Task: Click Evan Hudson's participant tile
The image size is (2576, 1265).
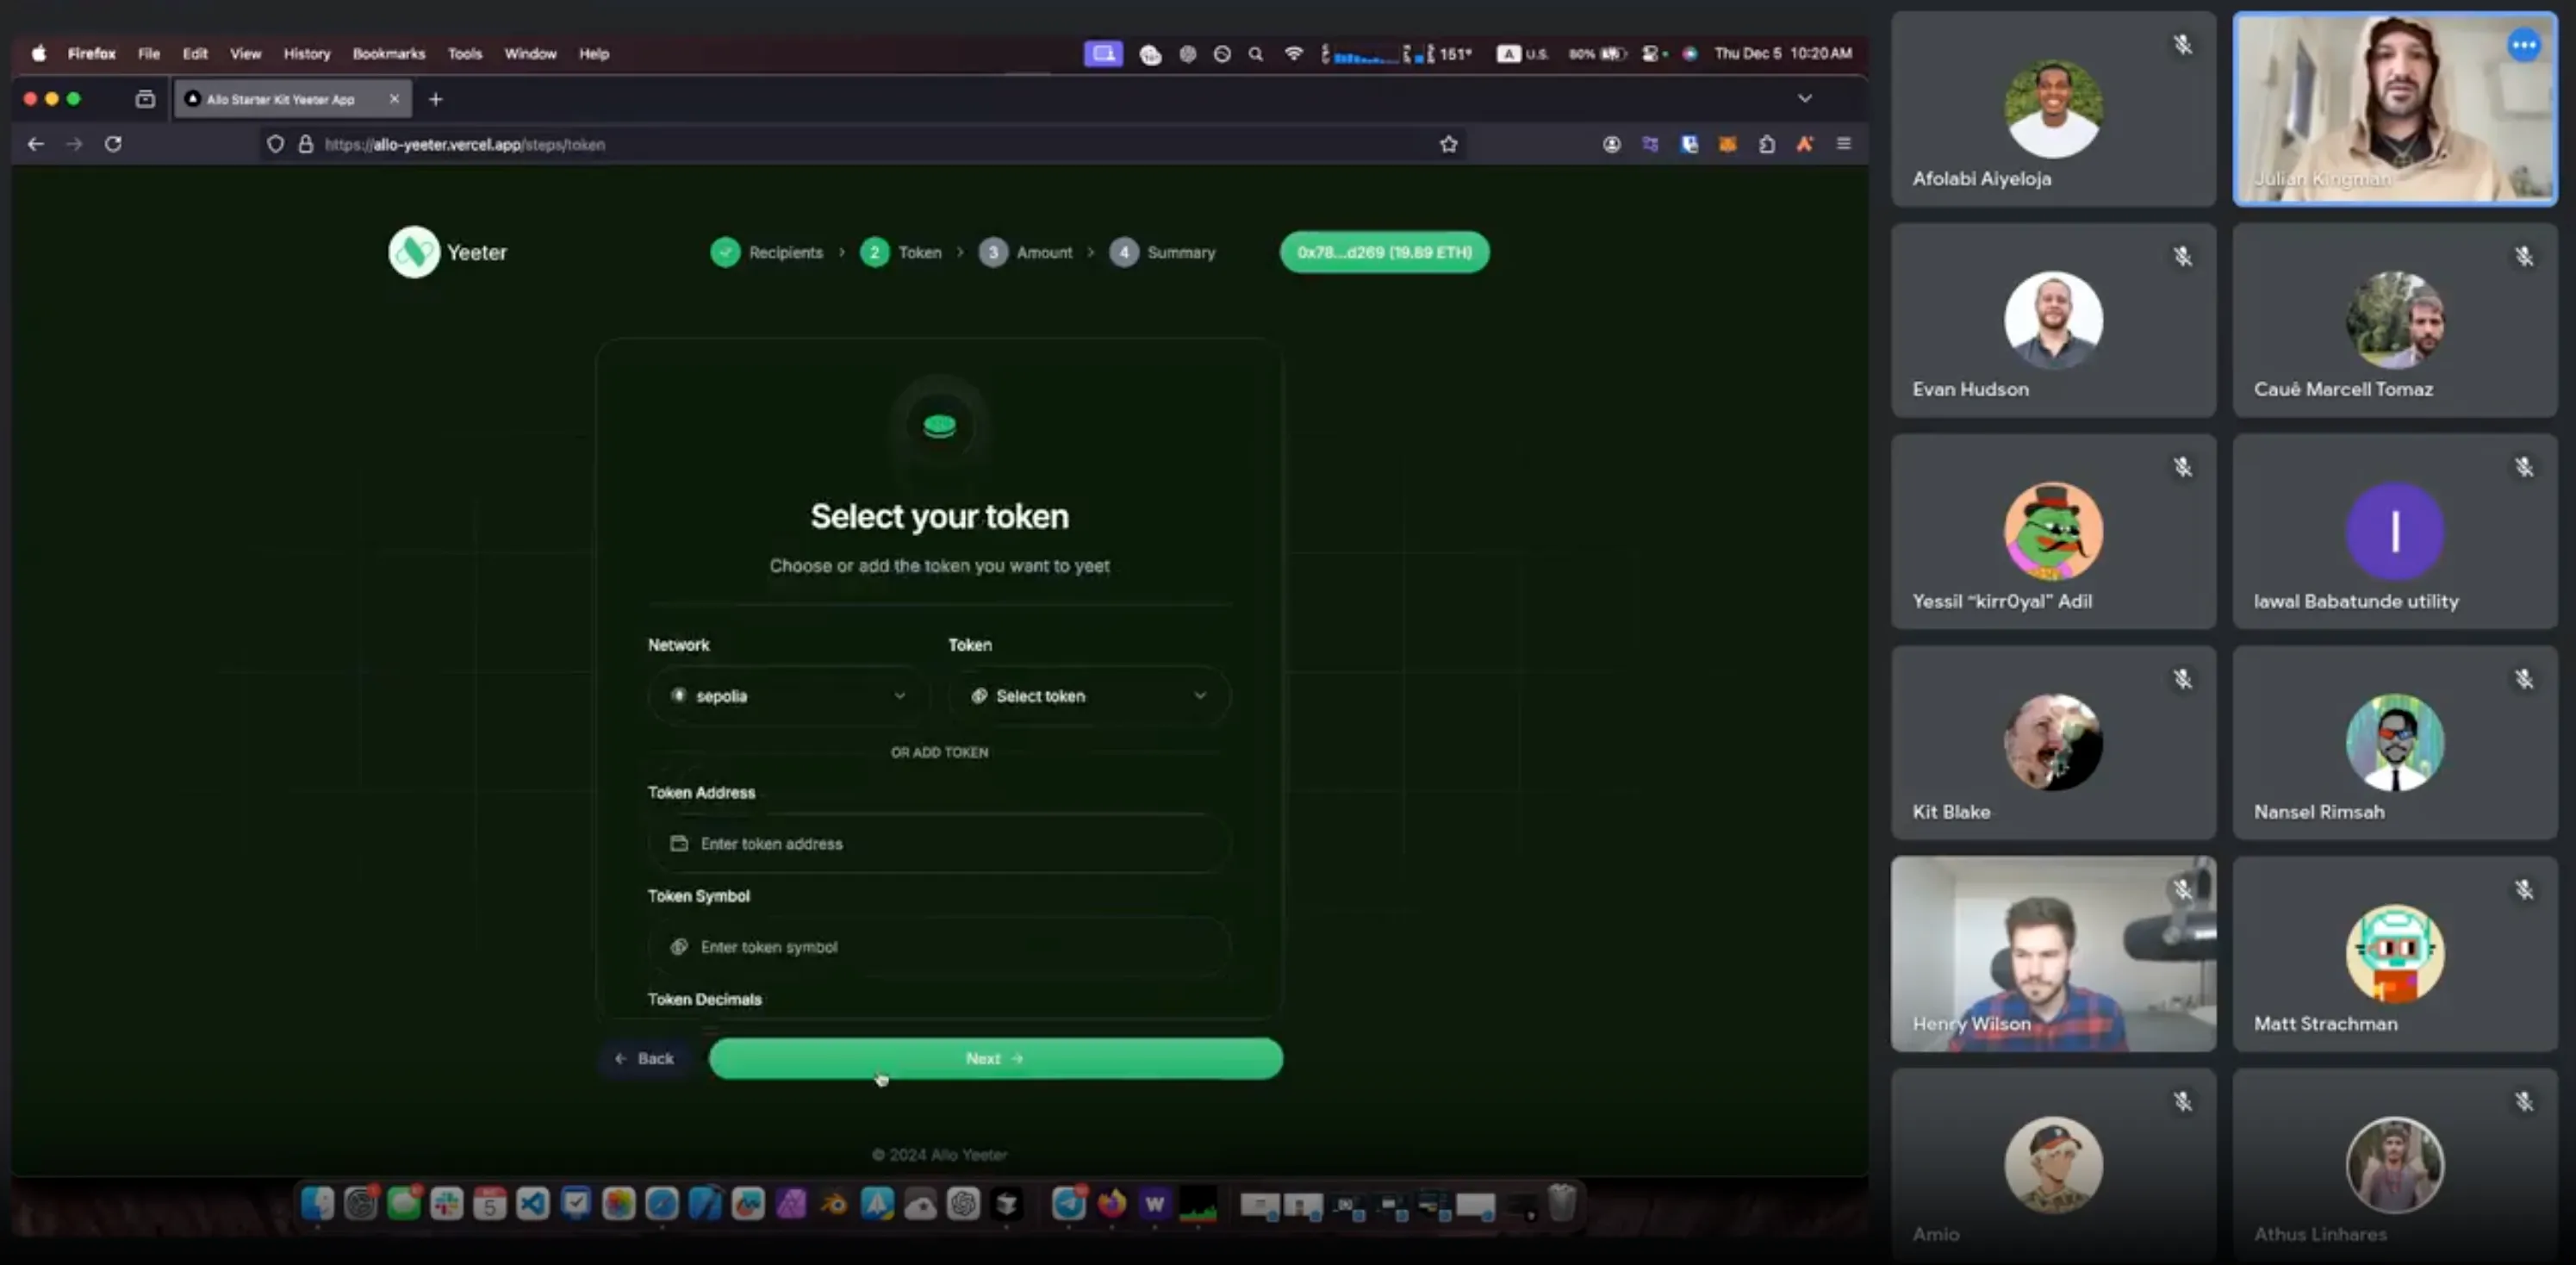Action: click(x=2053, y=320)
